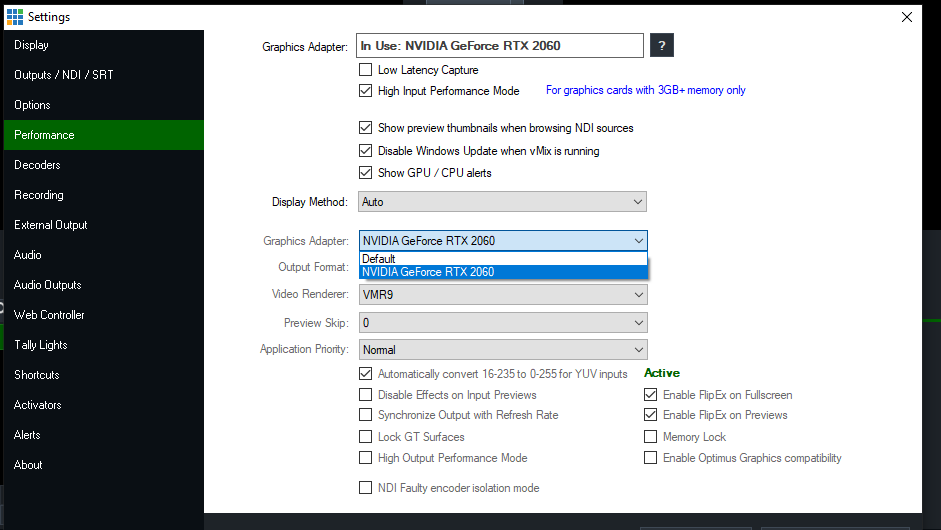Open Tally Lights settings
The height and width of the screenshot is (530, 941).
(x=104, y=345)
